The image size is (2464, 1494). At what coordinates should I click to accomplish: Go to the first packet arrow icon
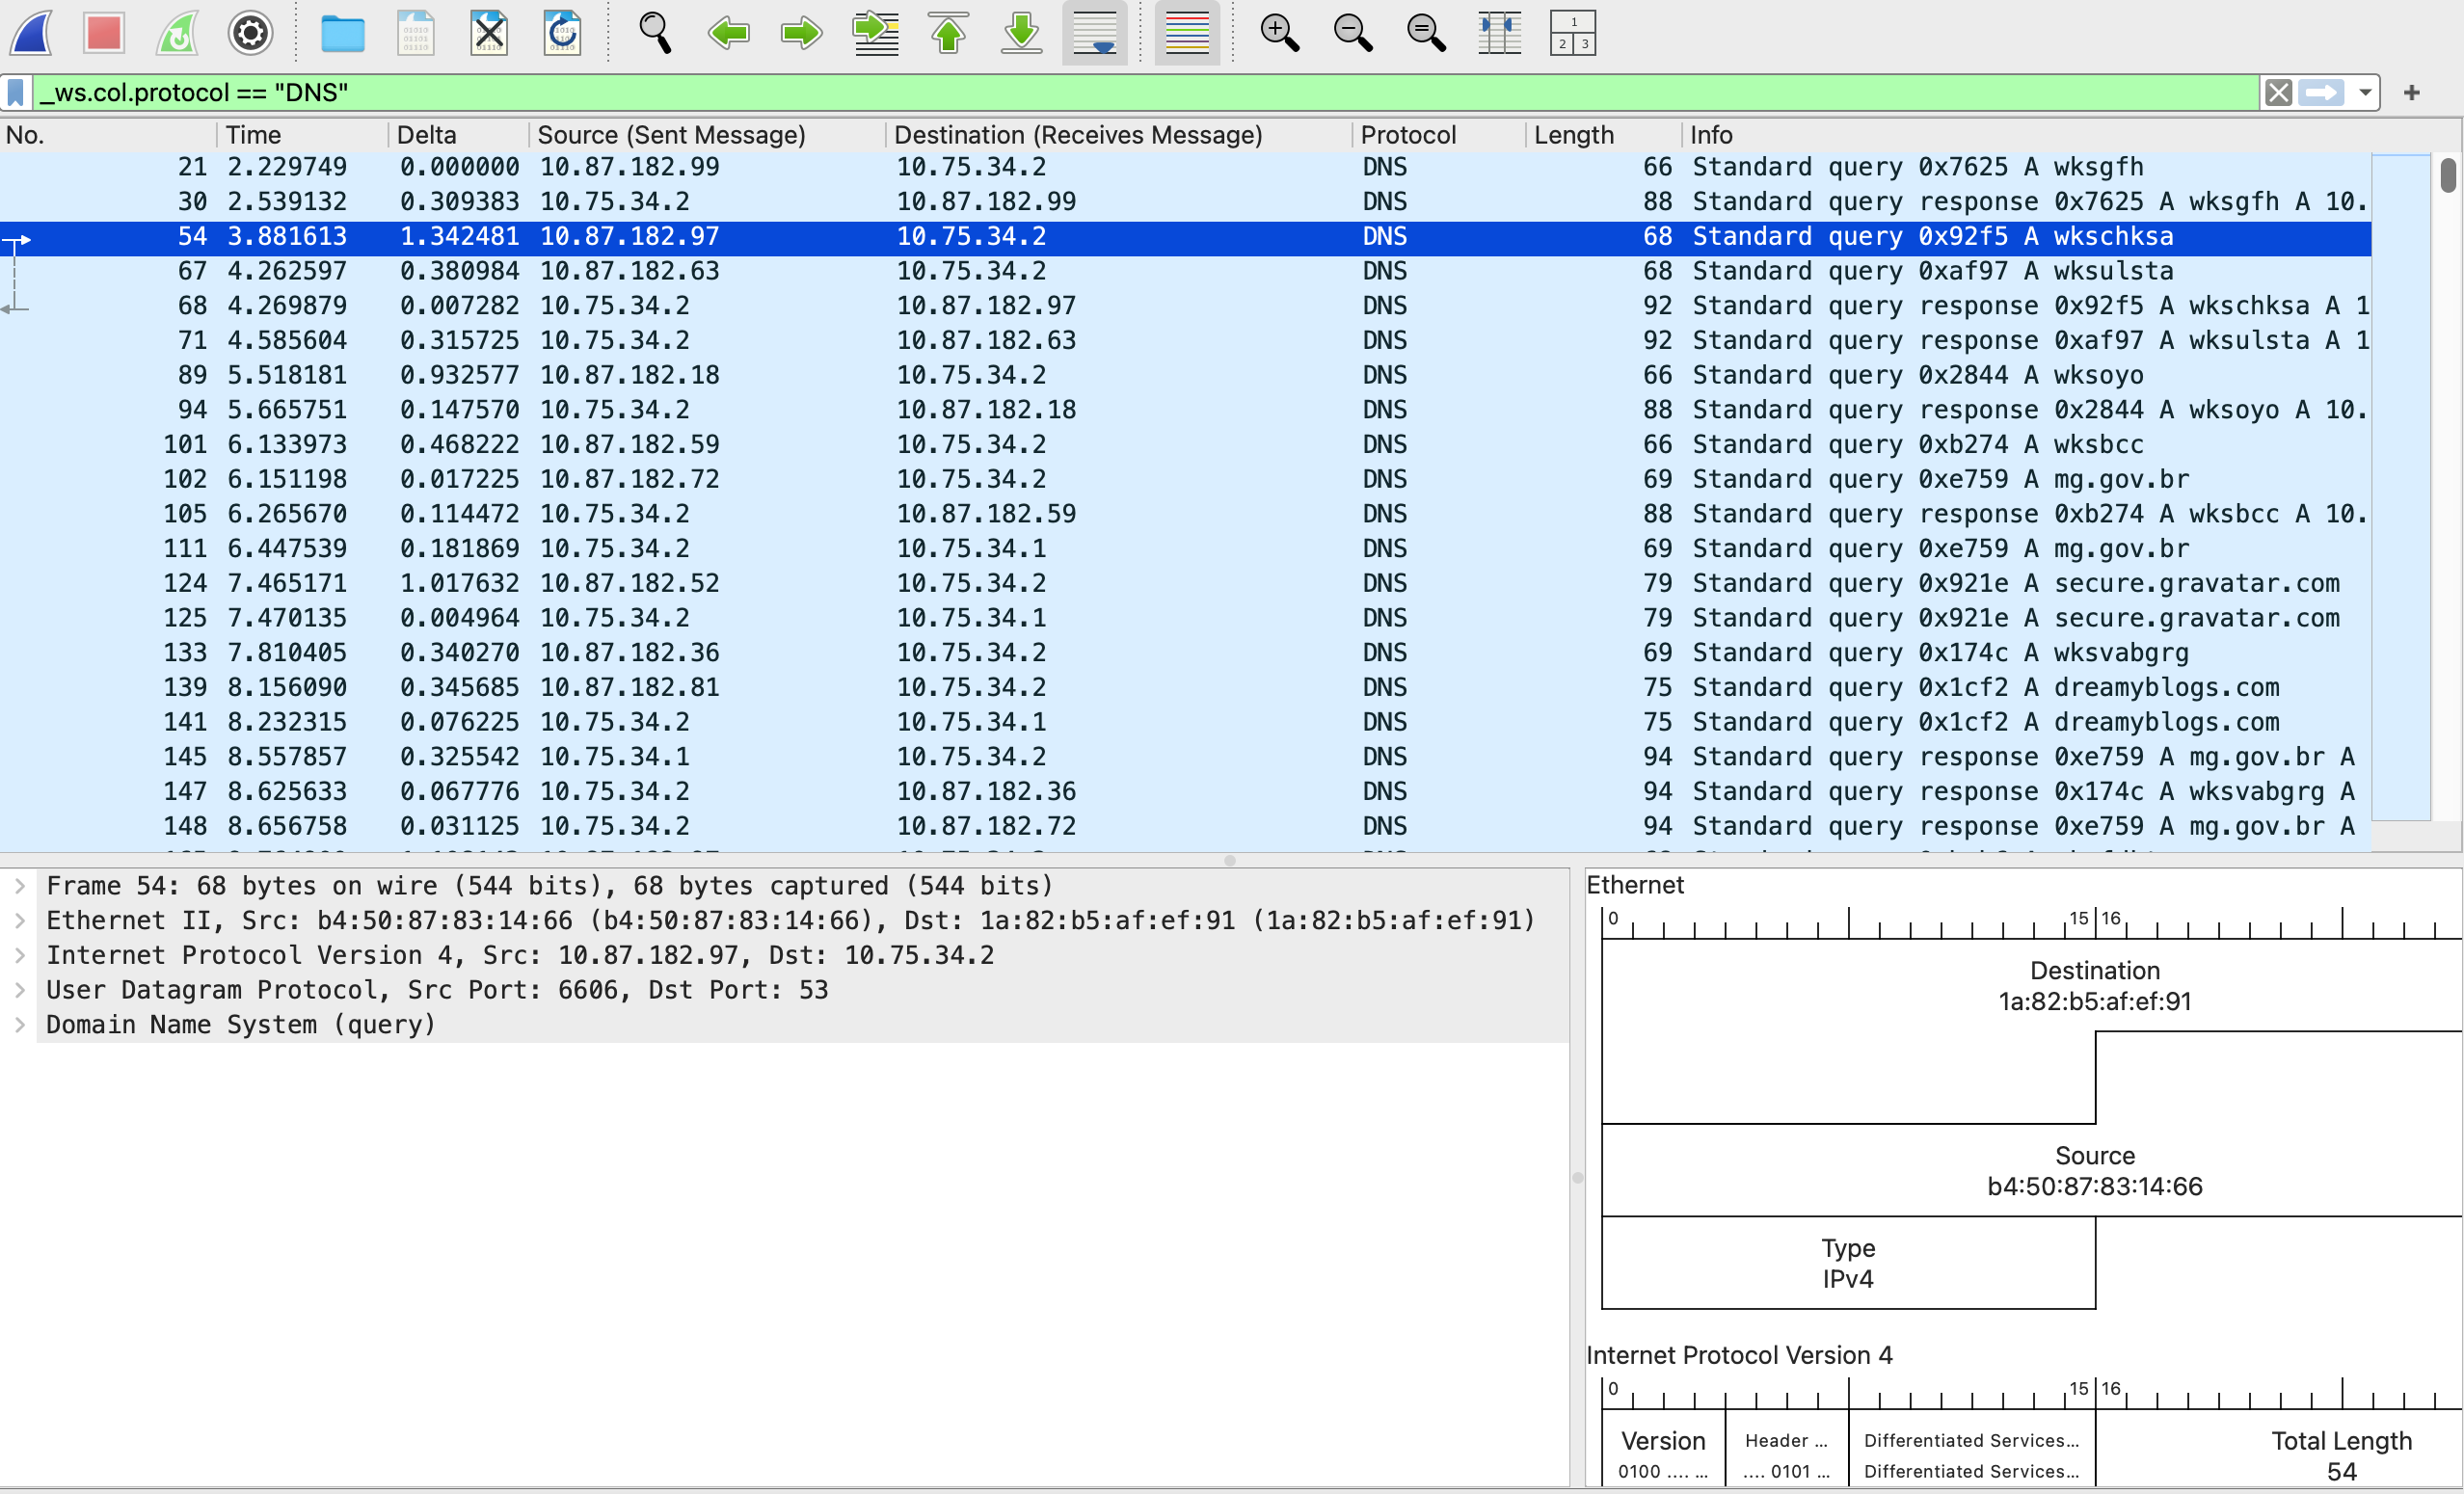(948, 33)
